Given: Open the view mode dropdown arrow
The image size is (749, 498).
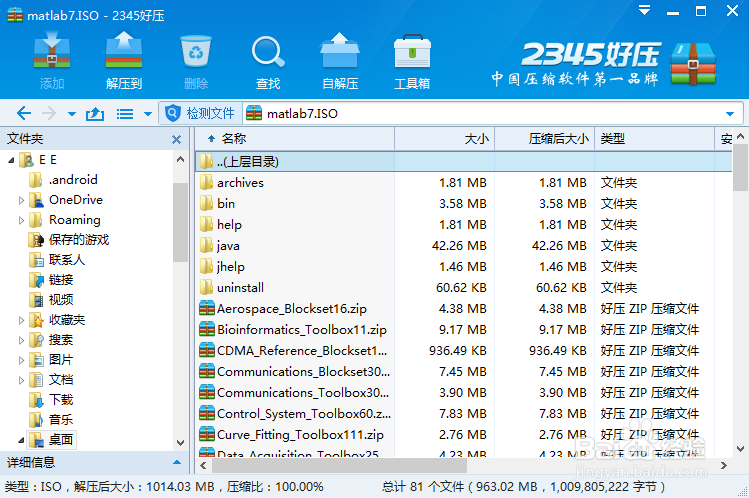Looking at the screenshot, I should 148,114.
